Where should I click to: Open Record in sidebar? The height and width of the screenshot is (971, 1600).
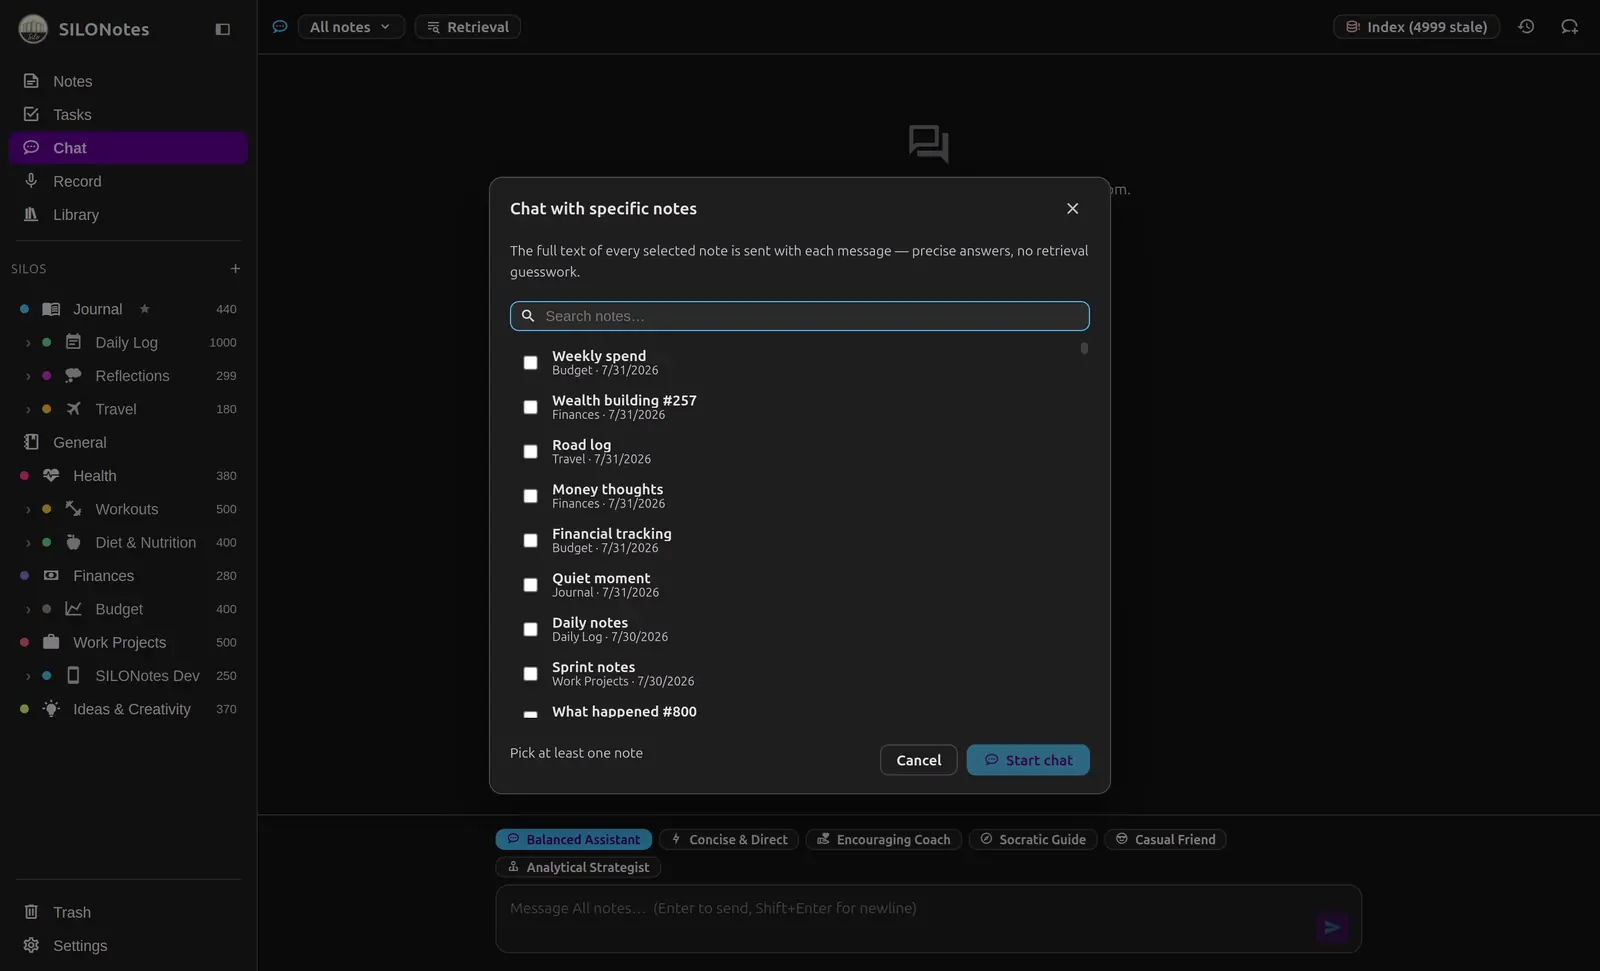coord(128,181)
